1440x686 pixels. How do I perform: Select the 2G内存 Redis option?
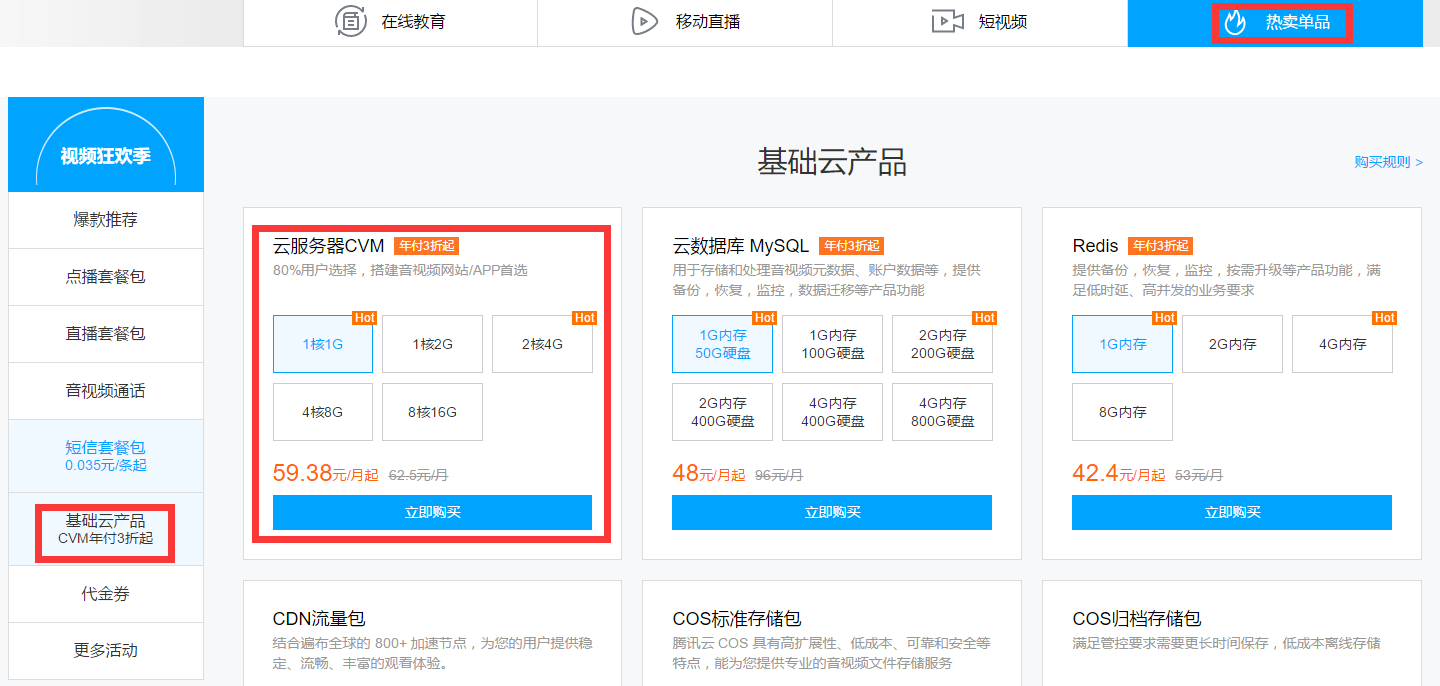point(1232,343)
